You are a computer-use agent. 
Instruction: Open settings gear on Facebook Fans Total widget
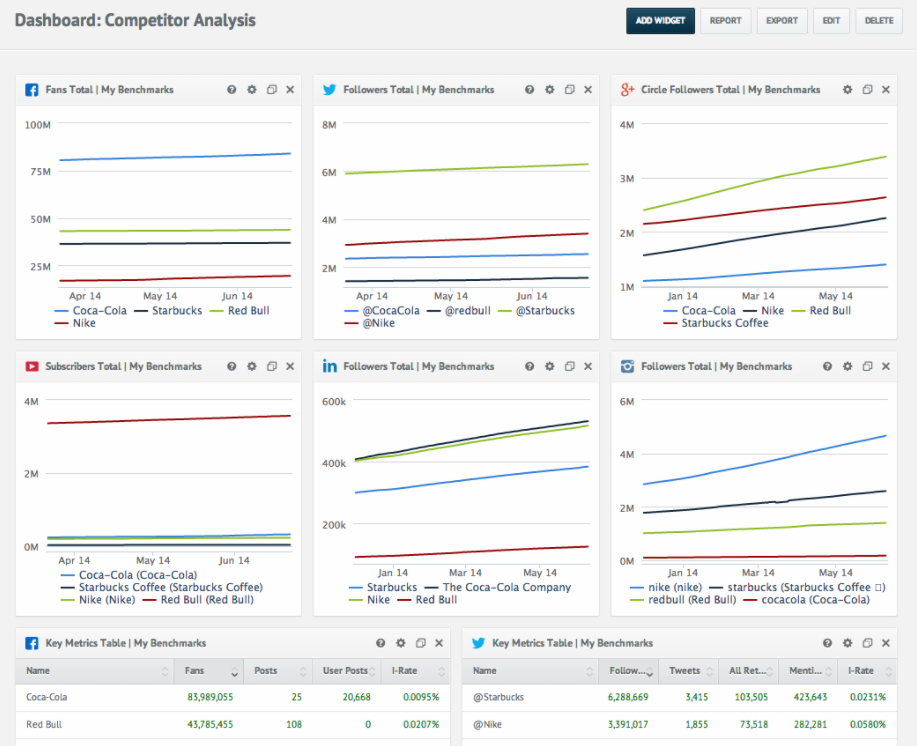click(x=251, y=89)
